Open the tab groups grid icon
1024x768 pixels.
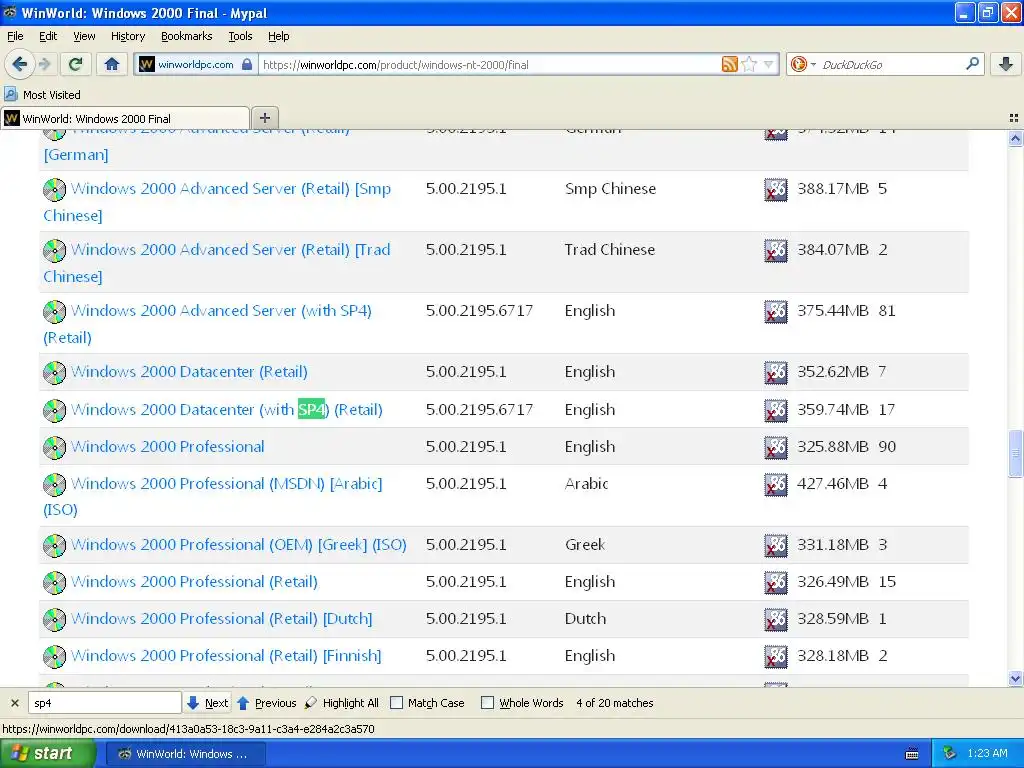pyautogui.click(x=1014, y=118)
